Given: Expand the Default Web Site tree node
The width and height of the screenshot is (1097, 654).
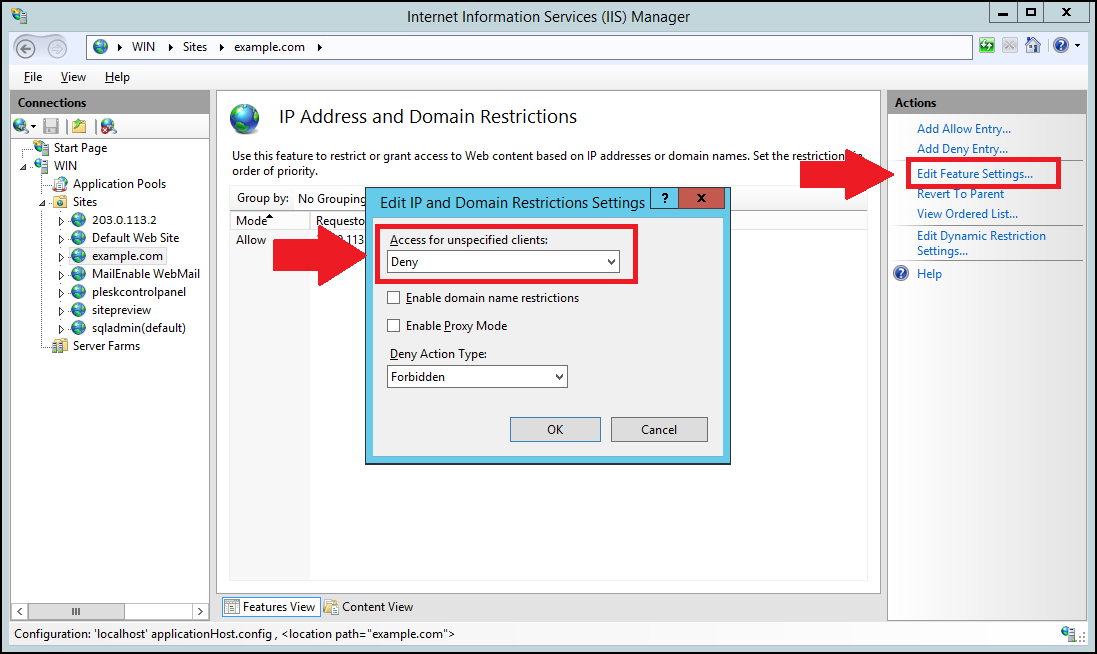Looking at the screenshot, I should click(61, 238).
